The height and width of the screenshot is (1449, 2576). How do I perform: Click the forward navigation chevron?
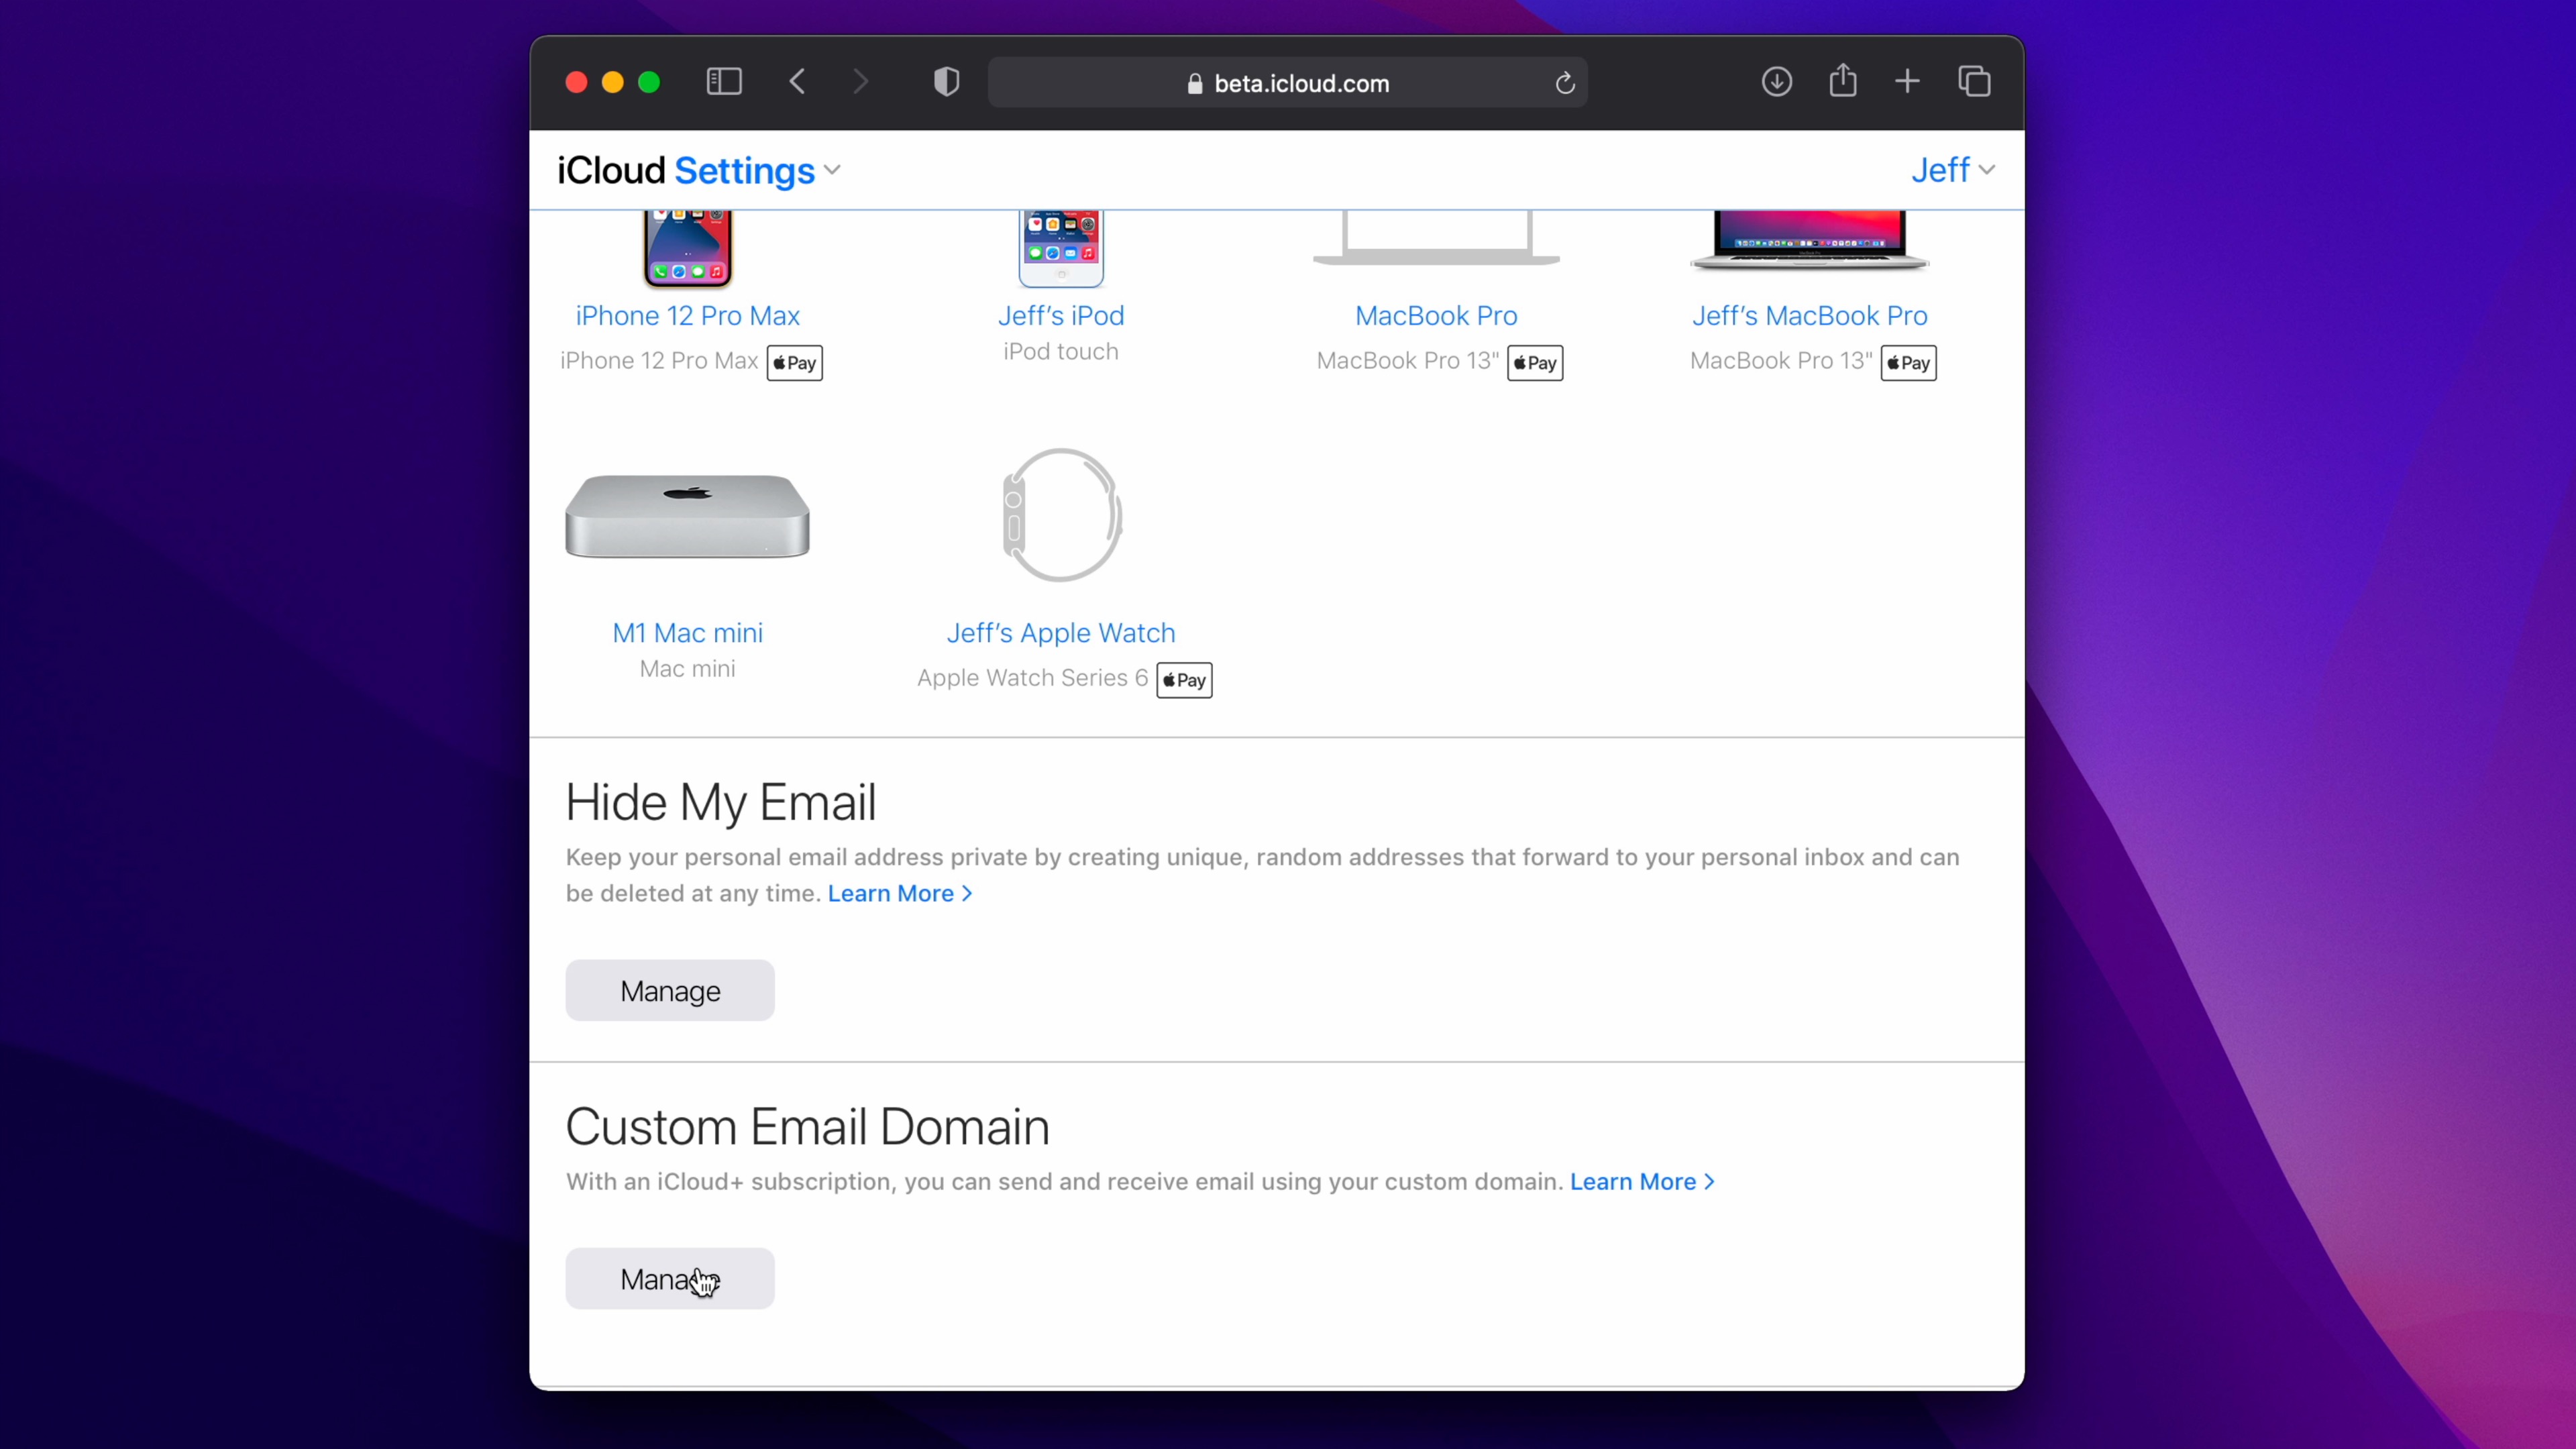860,82
